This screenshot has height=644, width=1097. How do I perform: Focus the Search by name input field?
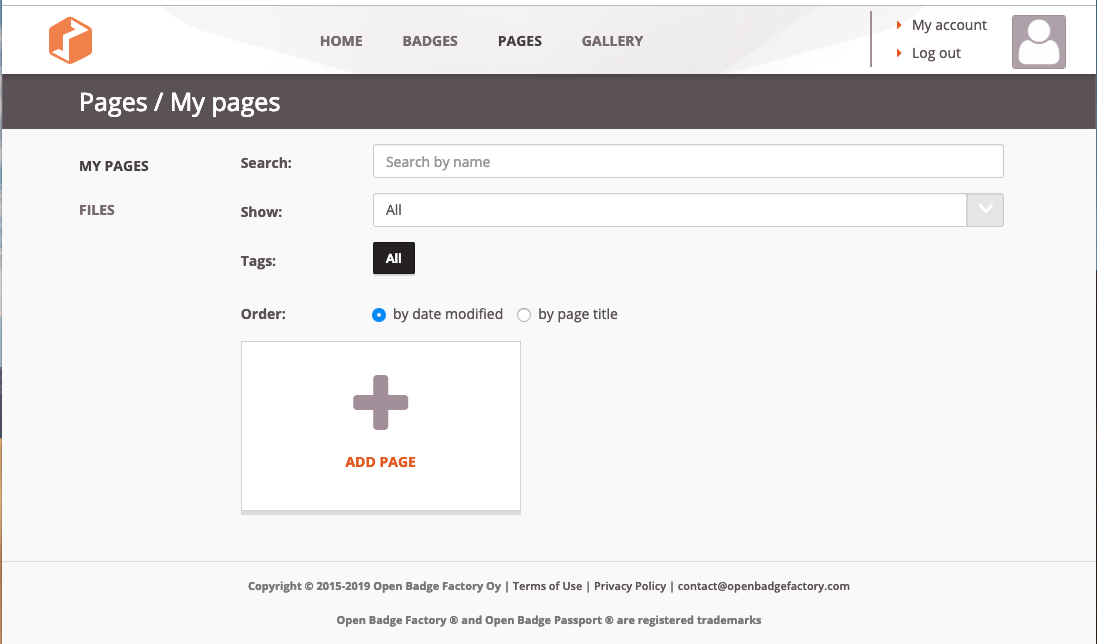688,162
